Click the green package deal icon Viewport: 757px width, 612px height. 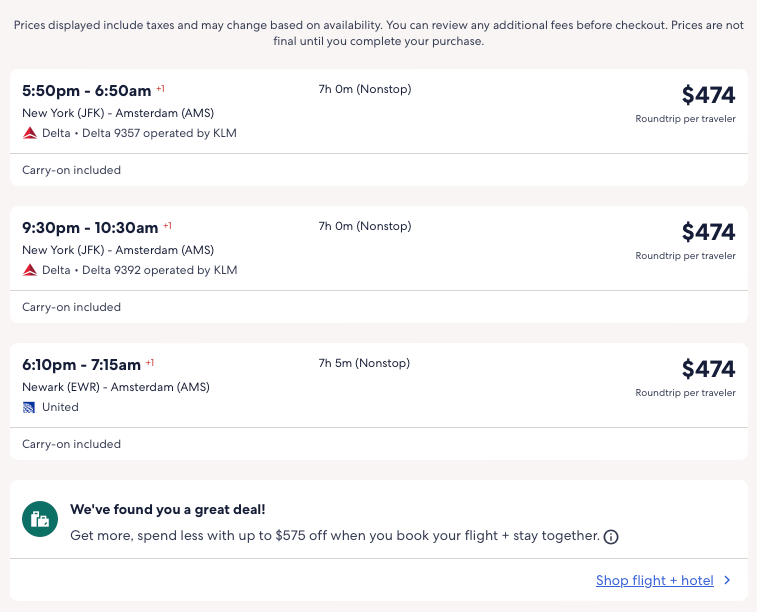(40, 518)
